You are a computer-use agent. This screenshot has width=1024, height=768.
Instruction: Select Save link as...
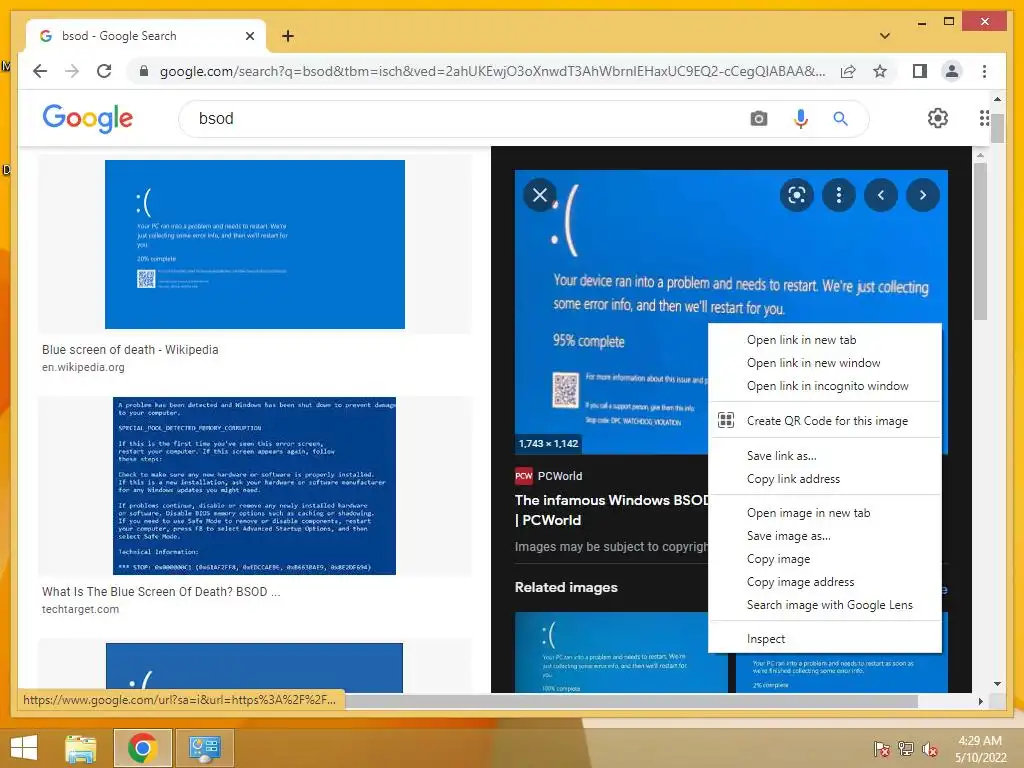click(824, 456)
